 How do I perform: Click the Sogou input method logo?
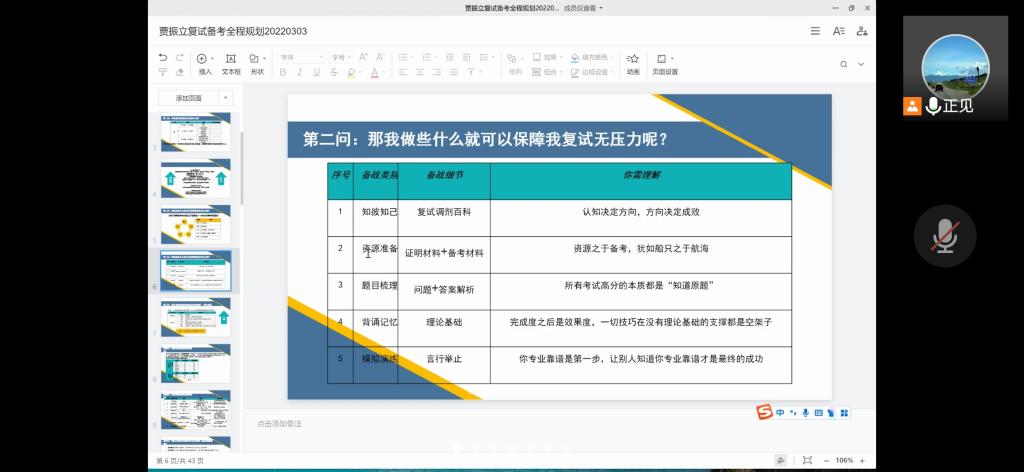764,412
